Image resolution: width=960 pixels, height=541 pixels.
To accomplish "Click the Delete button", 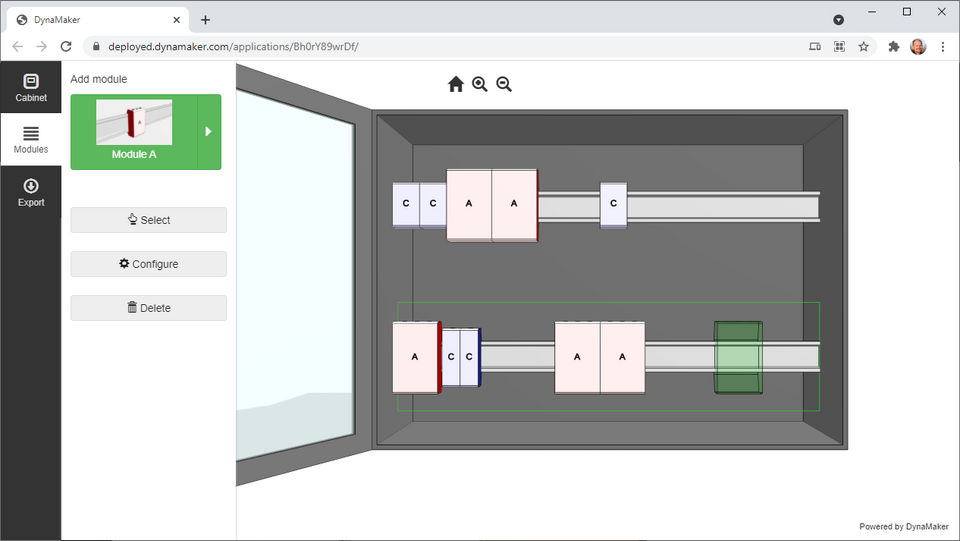I will click(149, 308).
